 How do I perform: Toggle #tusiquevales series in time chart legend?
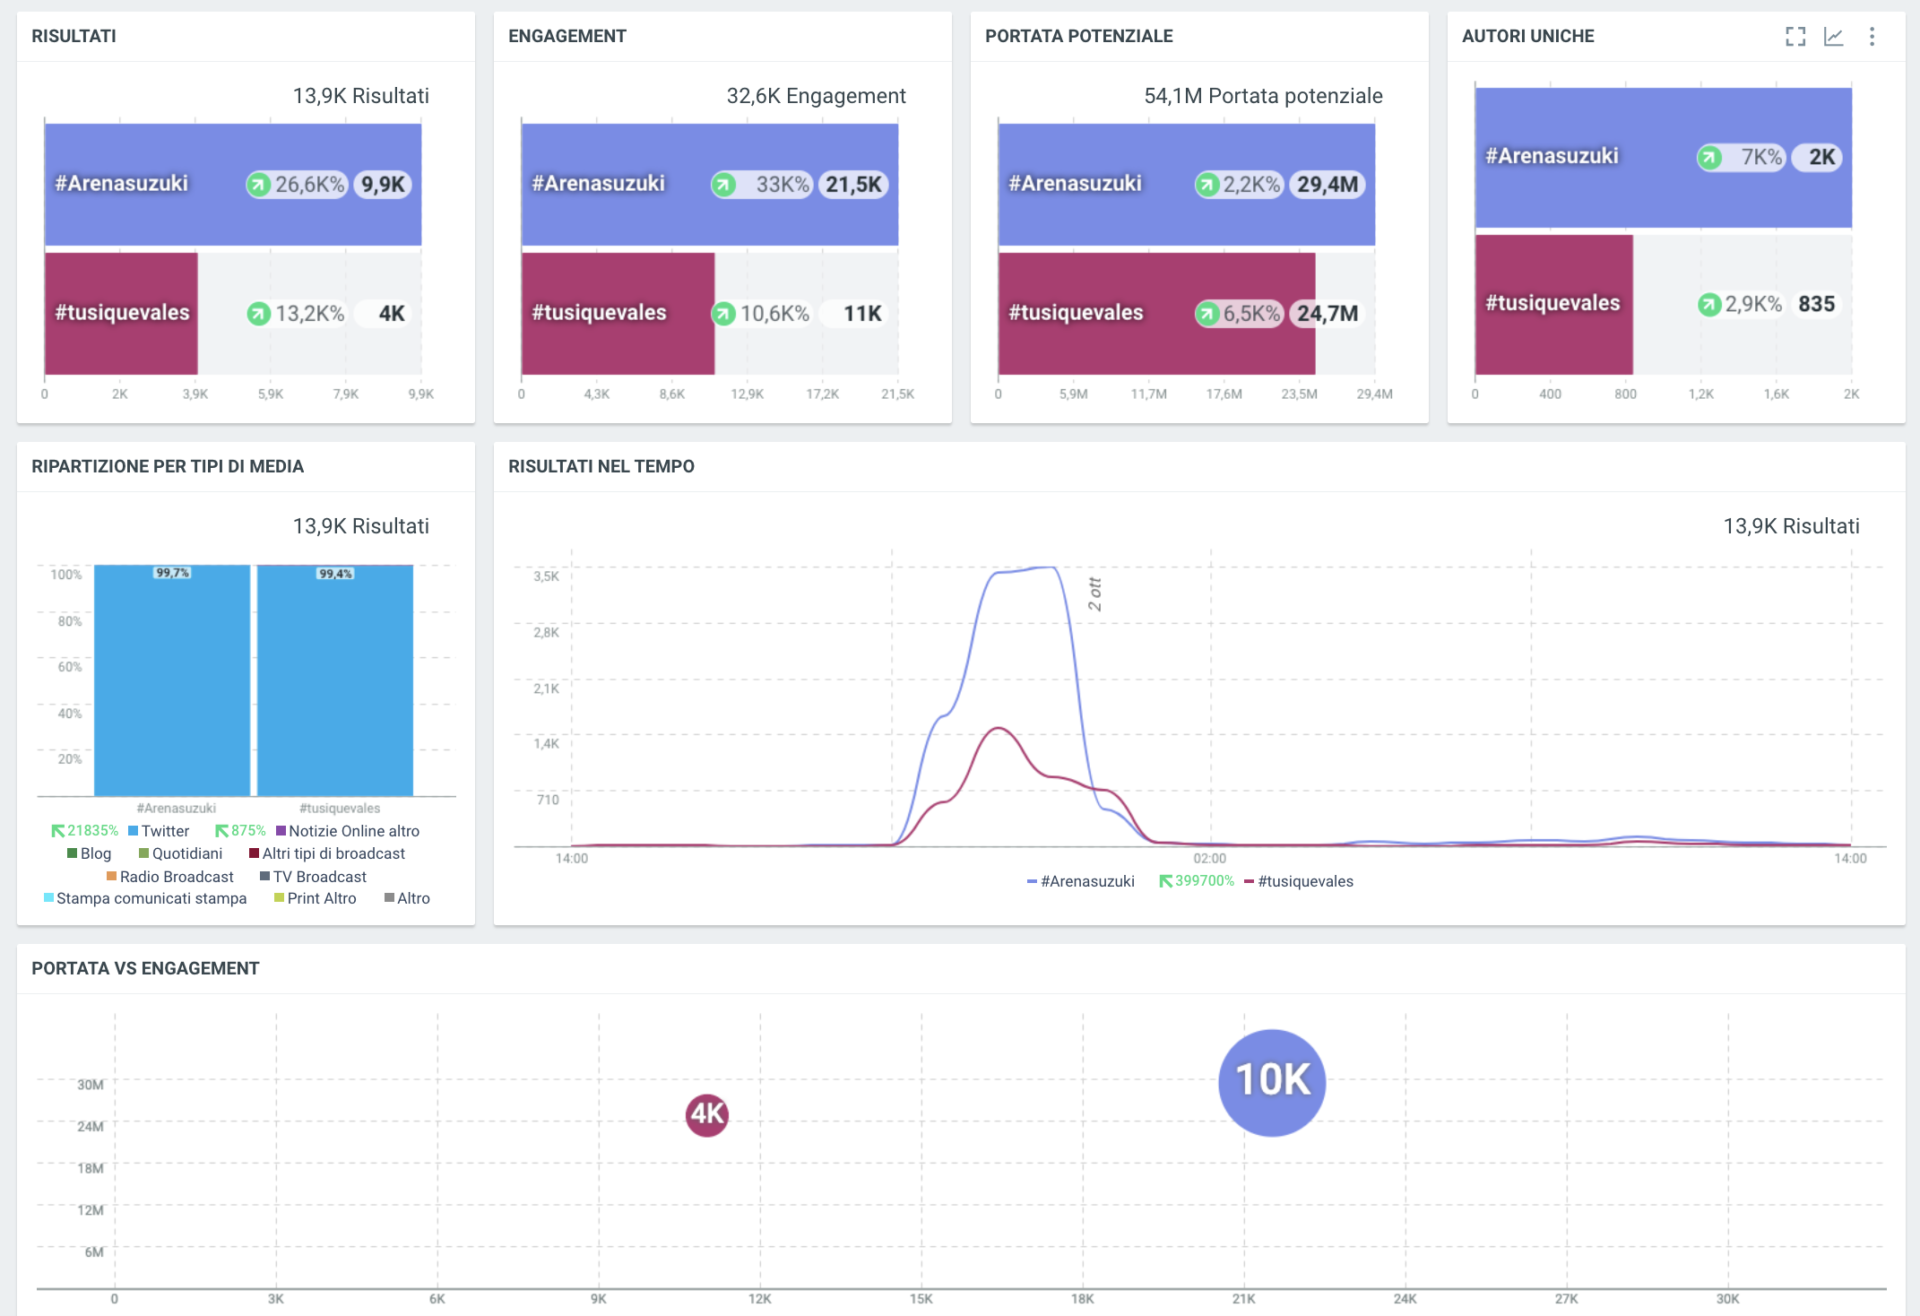pyautogui.click(x=1299, y=882)
